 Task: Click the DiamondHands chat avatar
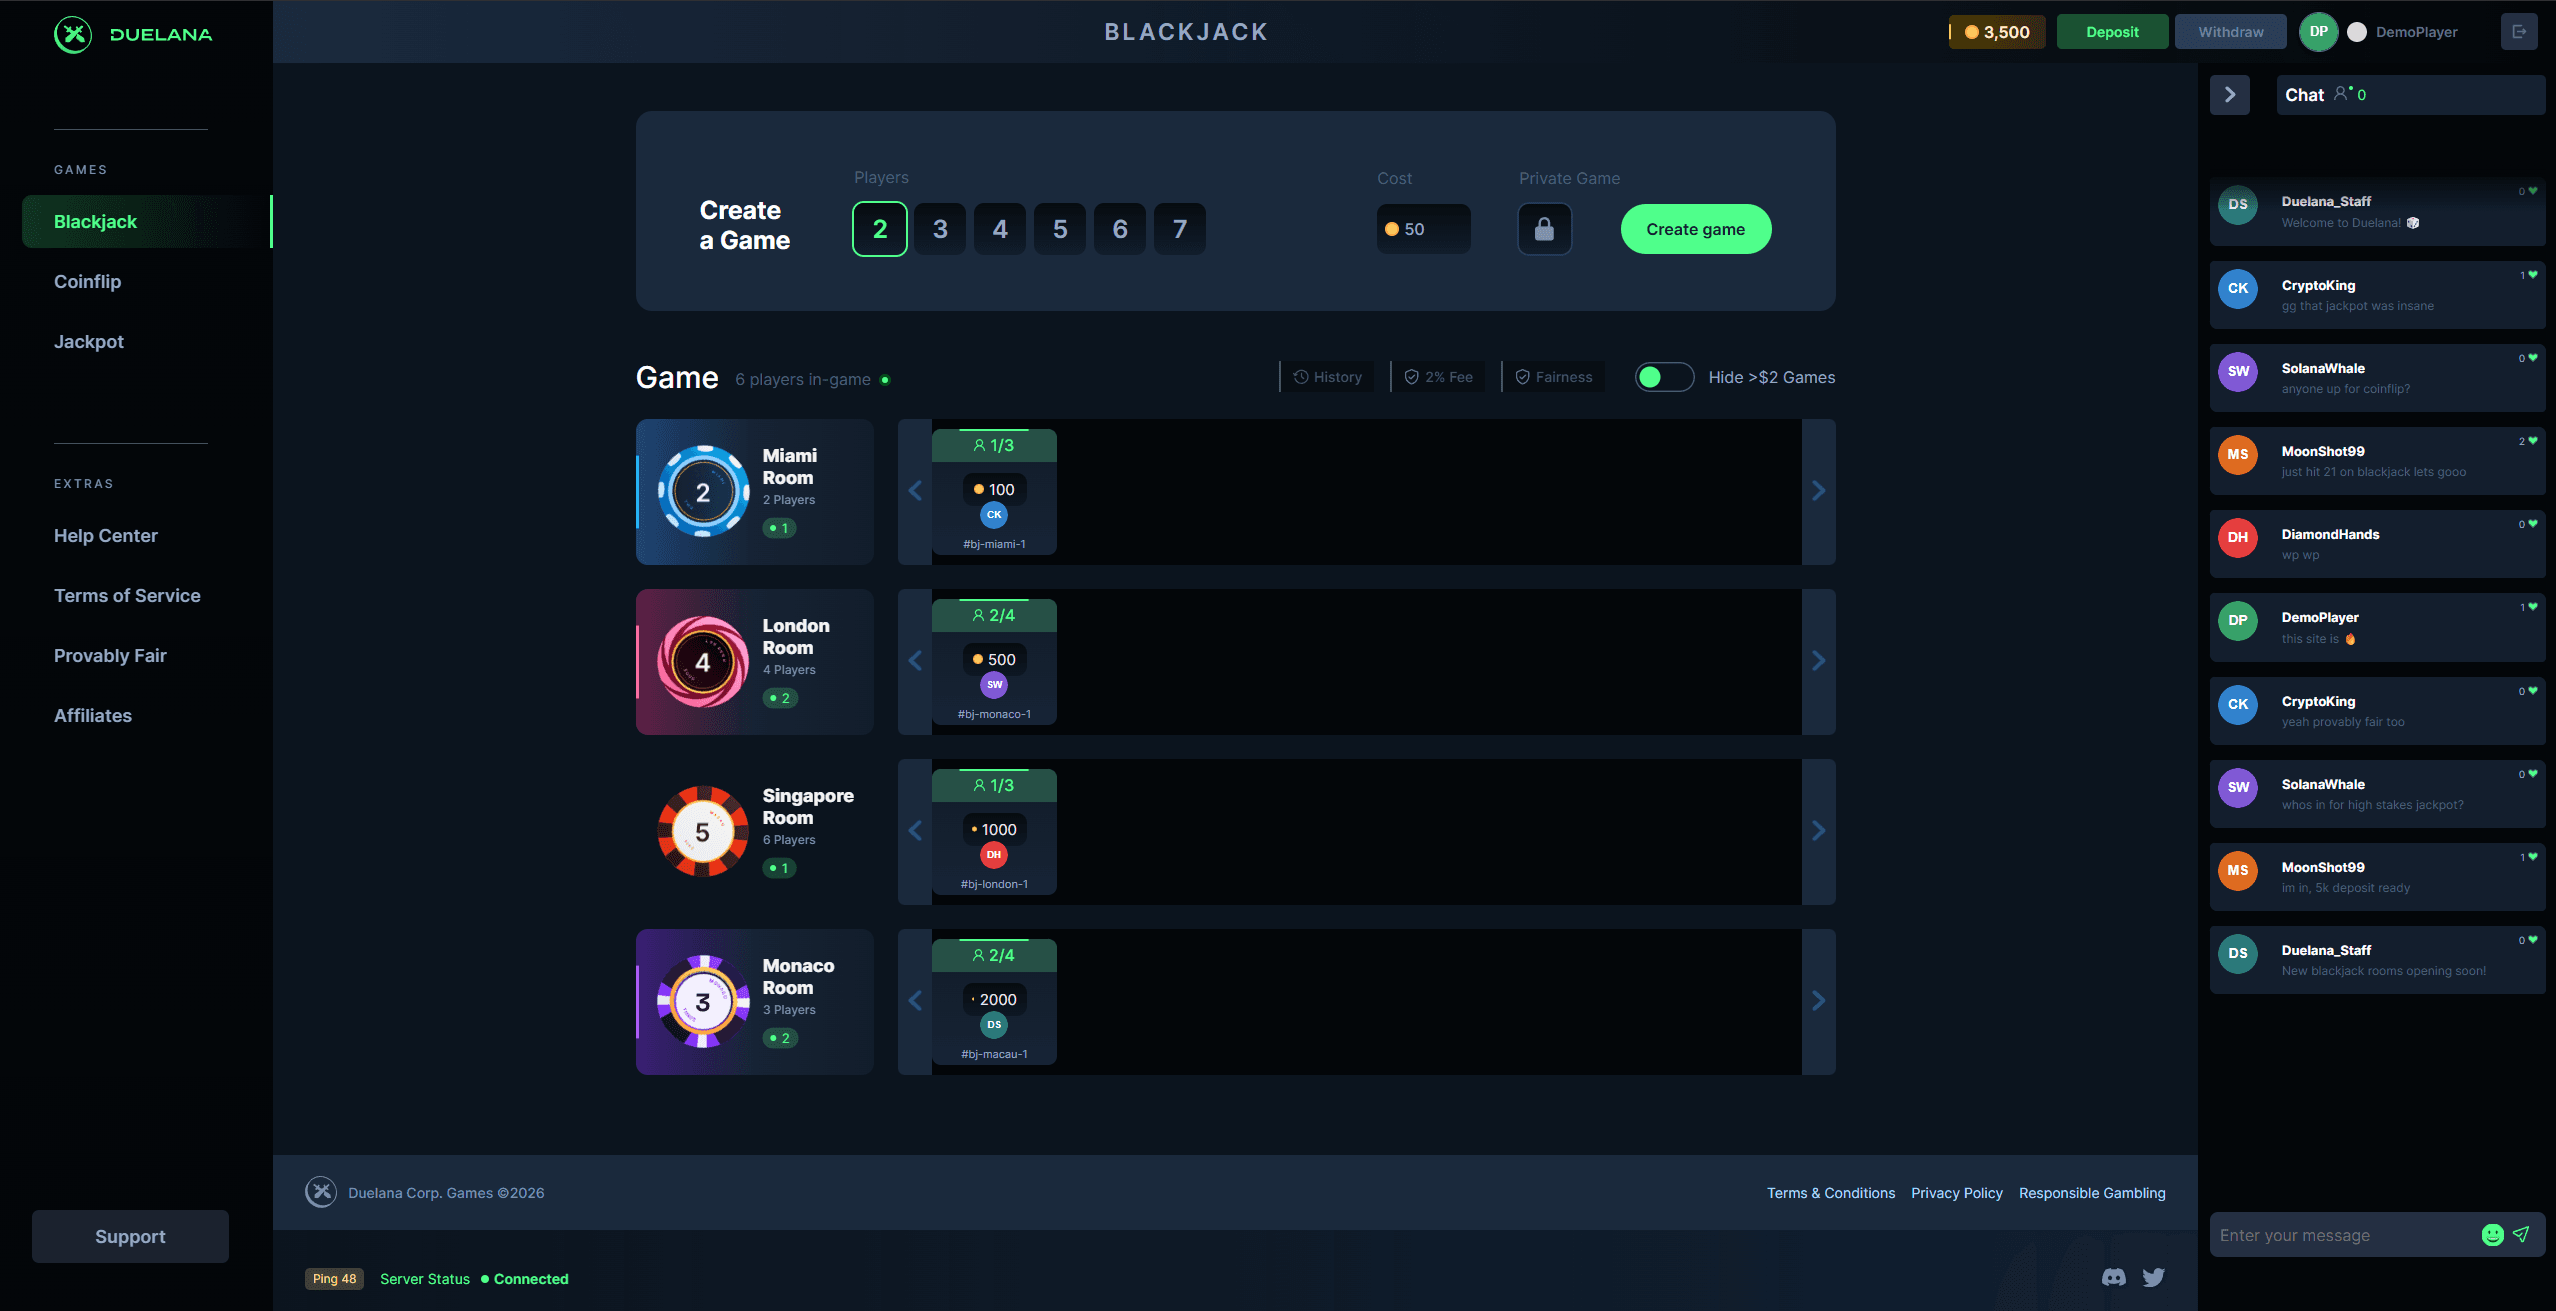tap(2238, 537)
